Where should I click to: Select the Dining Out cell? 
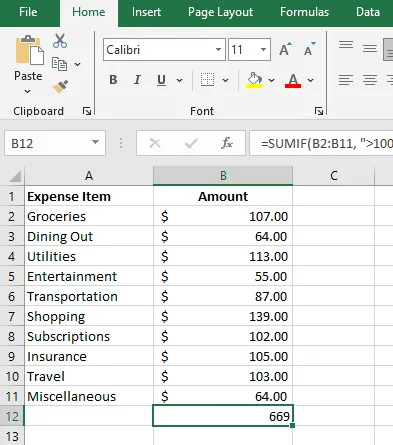coord(89,236)
